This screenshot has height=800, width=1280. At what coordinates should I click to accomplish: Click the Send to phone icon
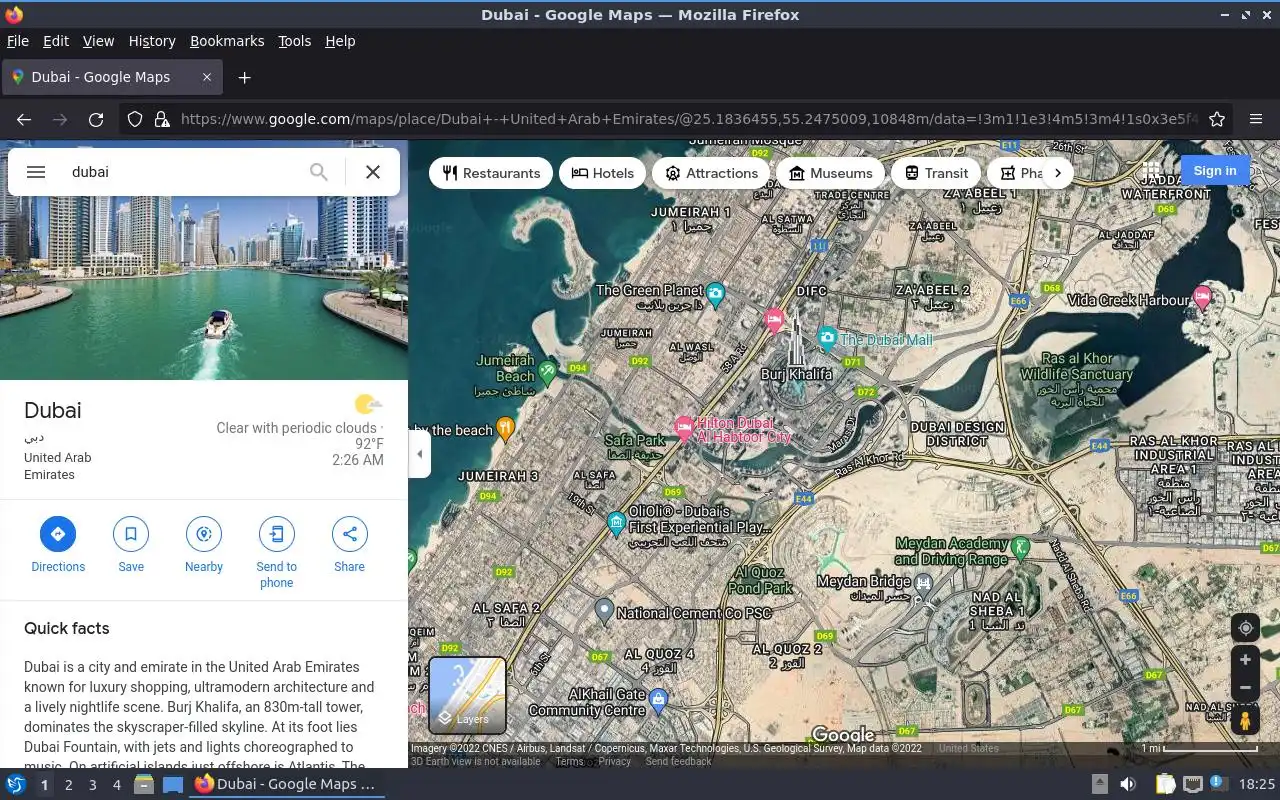tap(277, 534)
